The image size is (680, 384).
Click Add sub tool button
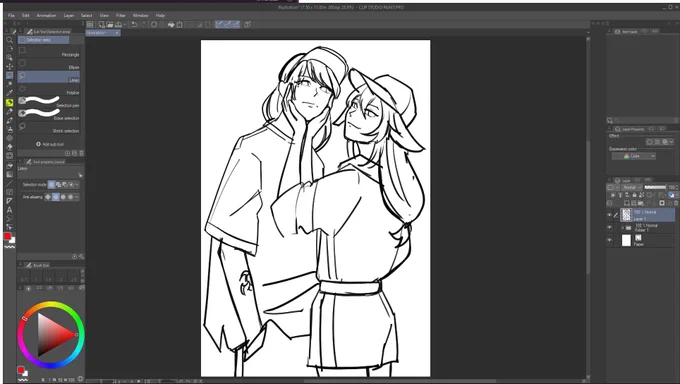click(x=50, y=144)
